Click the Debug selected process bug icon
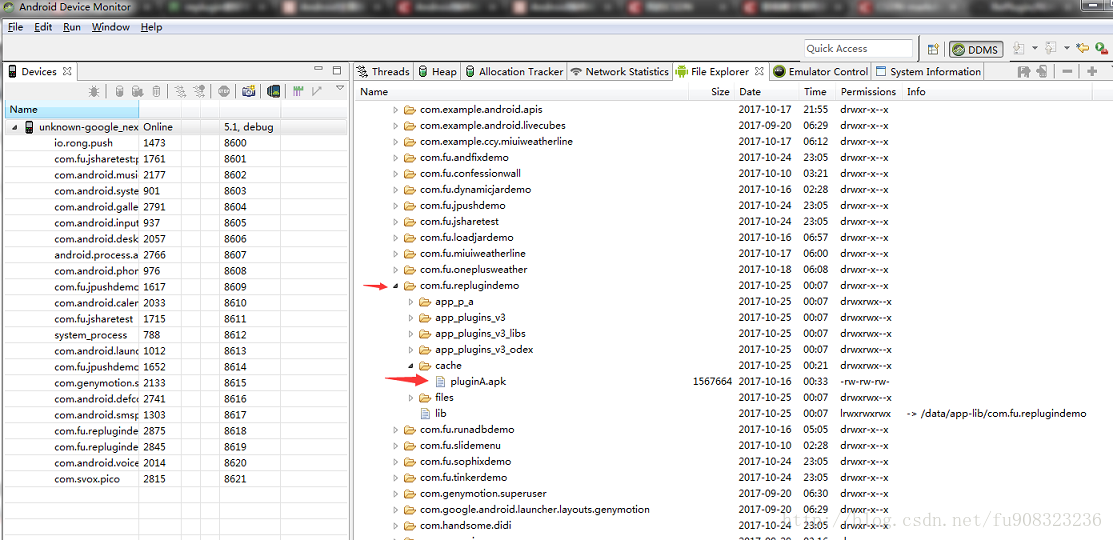 (x=94, y=92)
